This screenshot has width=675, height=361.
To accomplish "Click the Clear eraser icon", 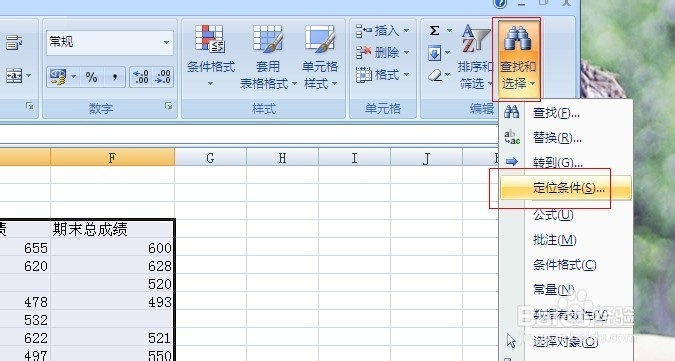I will point(435,76).
